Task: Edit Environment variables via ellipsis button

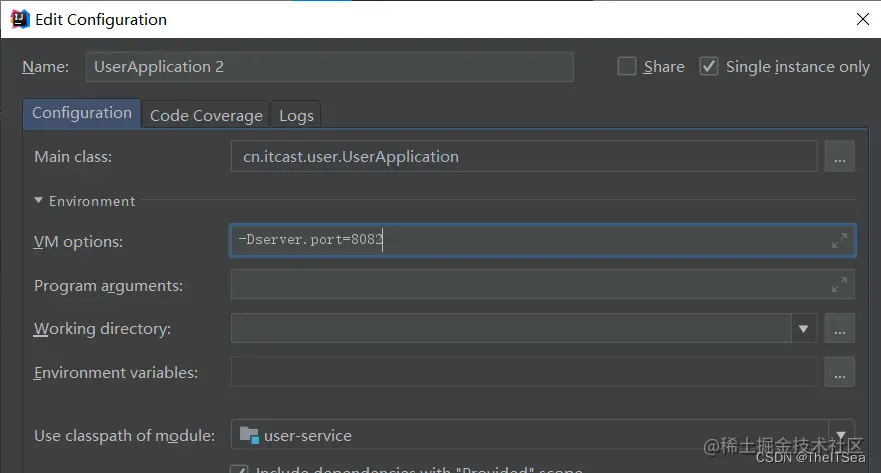Action: pos(839,372)
